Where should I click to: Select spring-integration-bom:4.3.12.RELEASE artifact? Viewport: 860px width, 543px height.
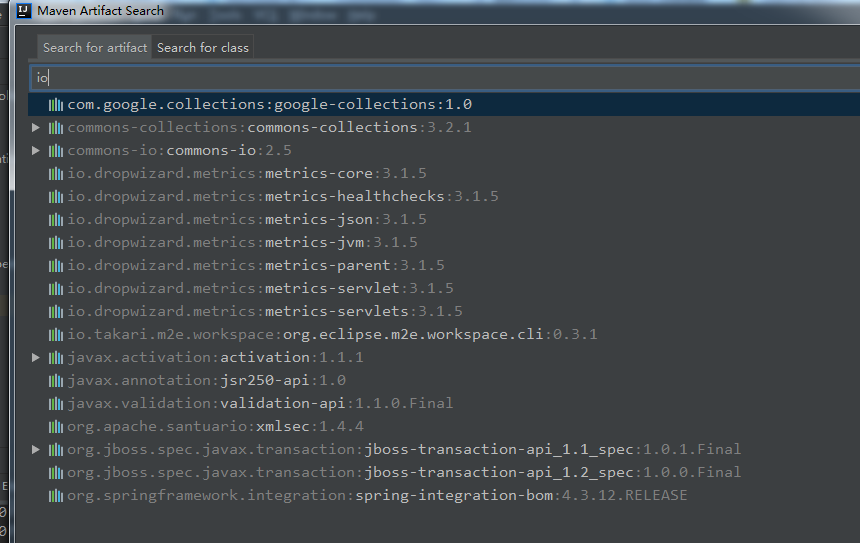pos(377,496)
